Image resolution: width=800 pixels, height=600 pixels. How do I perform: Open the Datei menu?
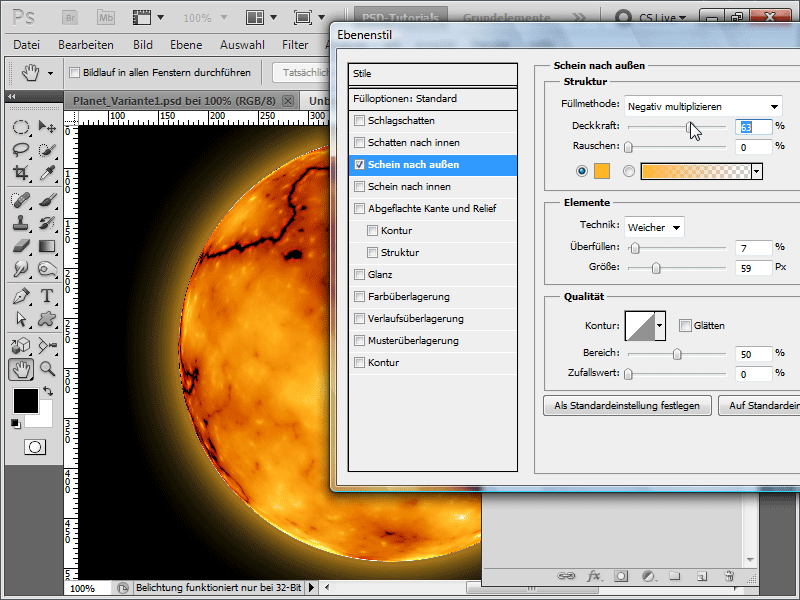click(27, 45)
